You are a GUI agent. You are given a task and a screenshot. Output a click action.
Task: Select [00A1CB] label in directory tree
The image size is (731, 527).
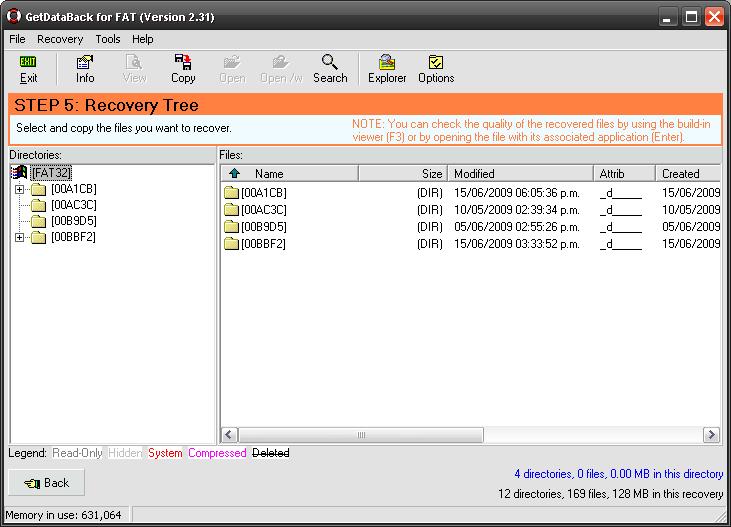pos(74,189)
